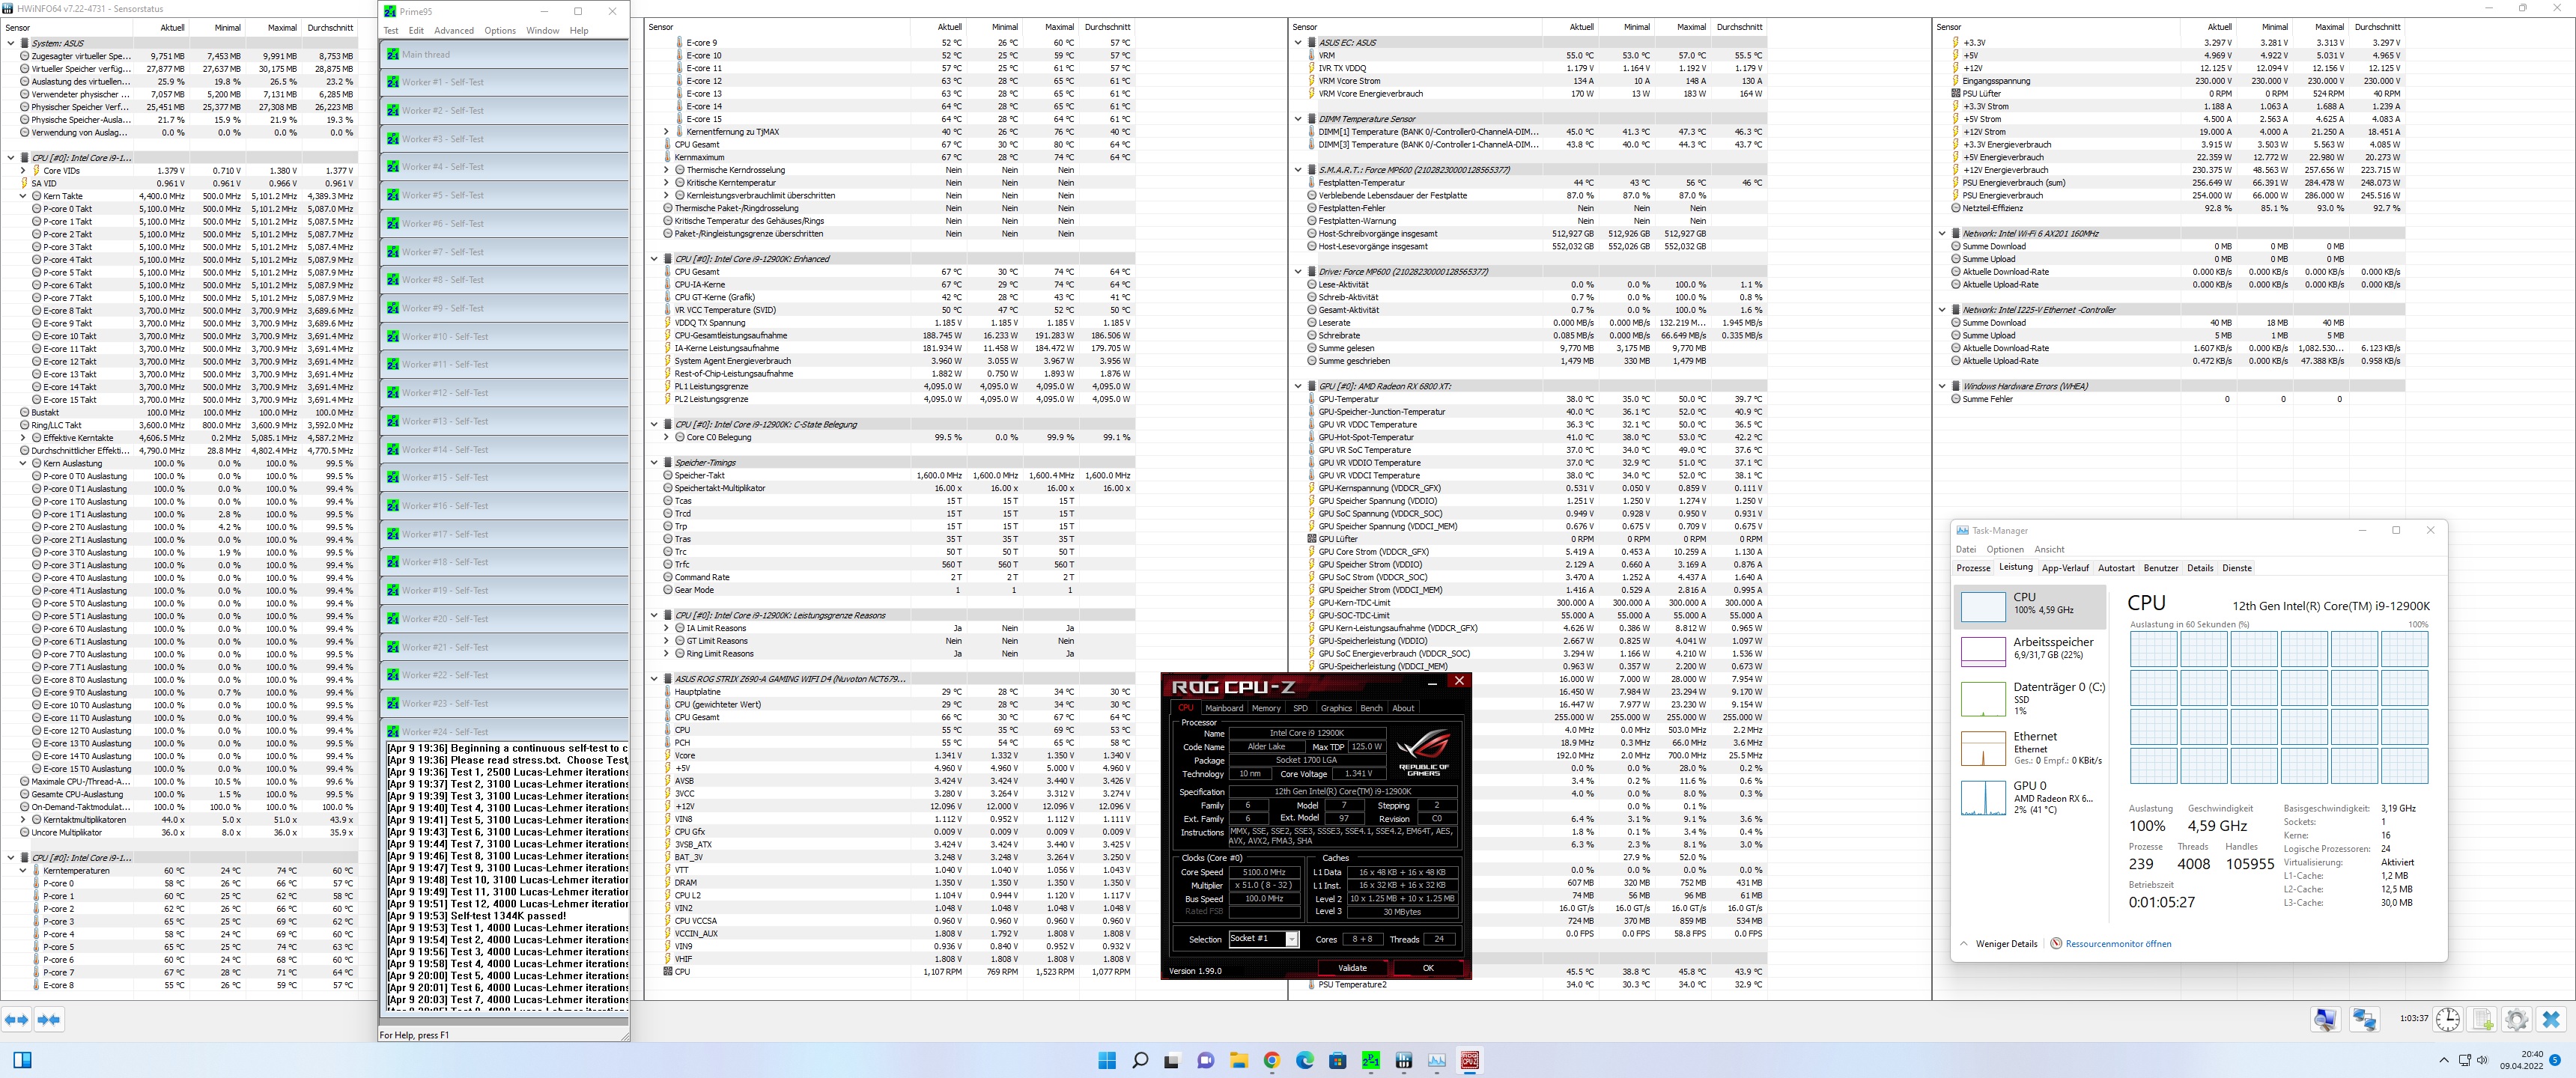Open Prime95 Window menu
Viewport: 2576px width, 1078px height.
543,31
